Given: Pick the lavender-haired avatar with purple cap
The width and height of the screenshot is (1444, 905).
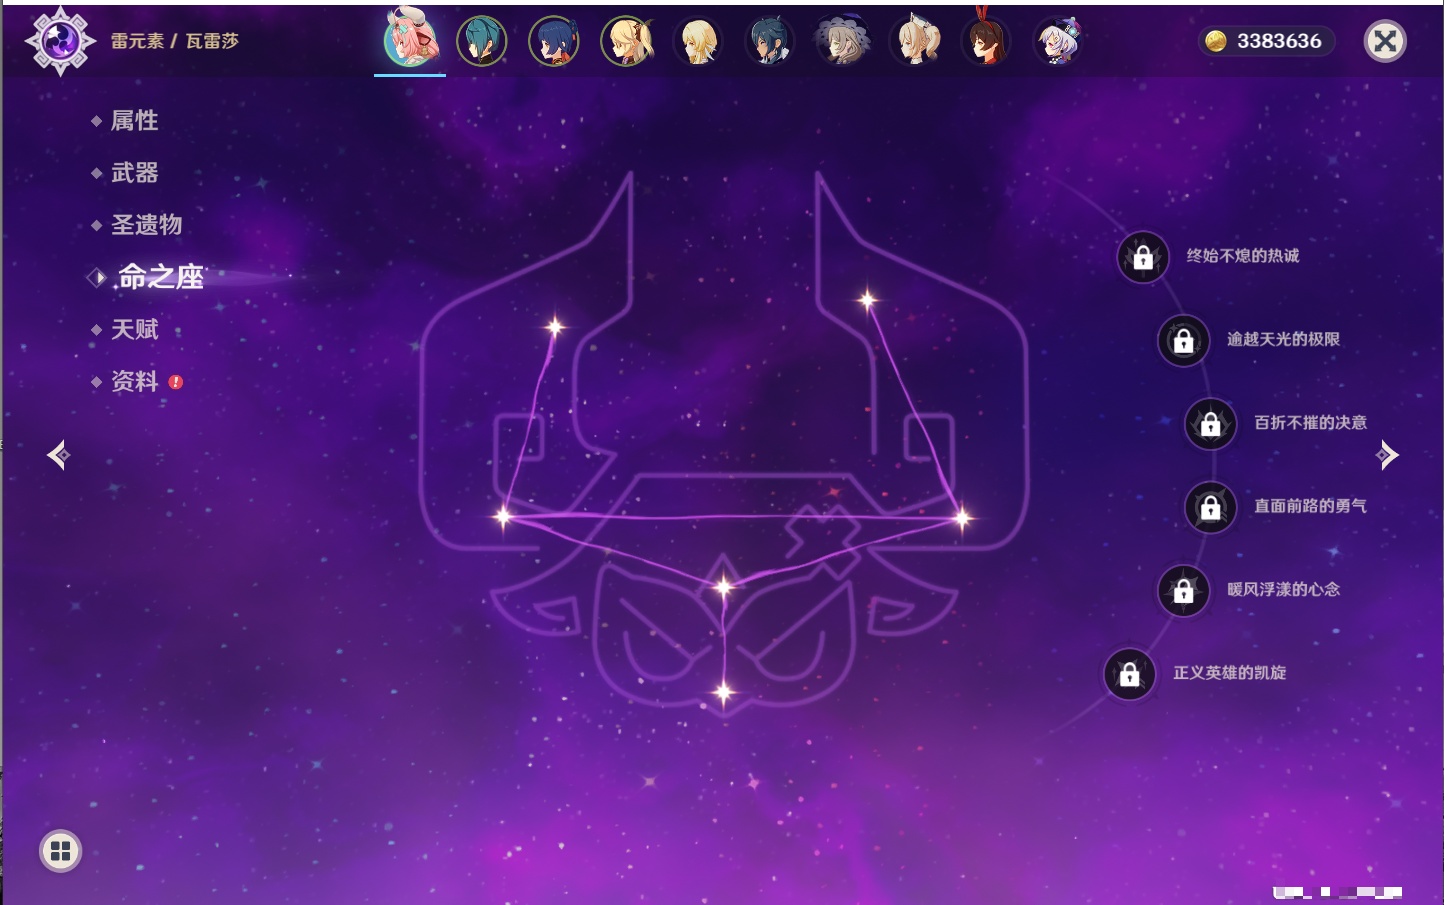Looking at the screenshot, I should [x=1058, y=41].
